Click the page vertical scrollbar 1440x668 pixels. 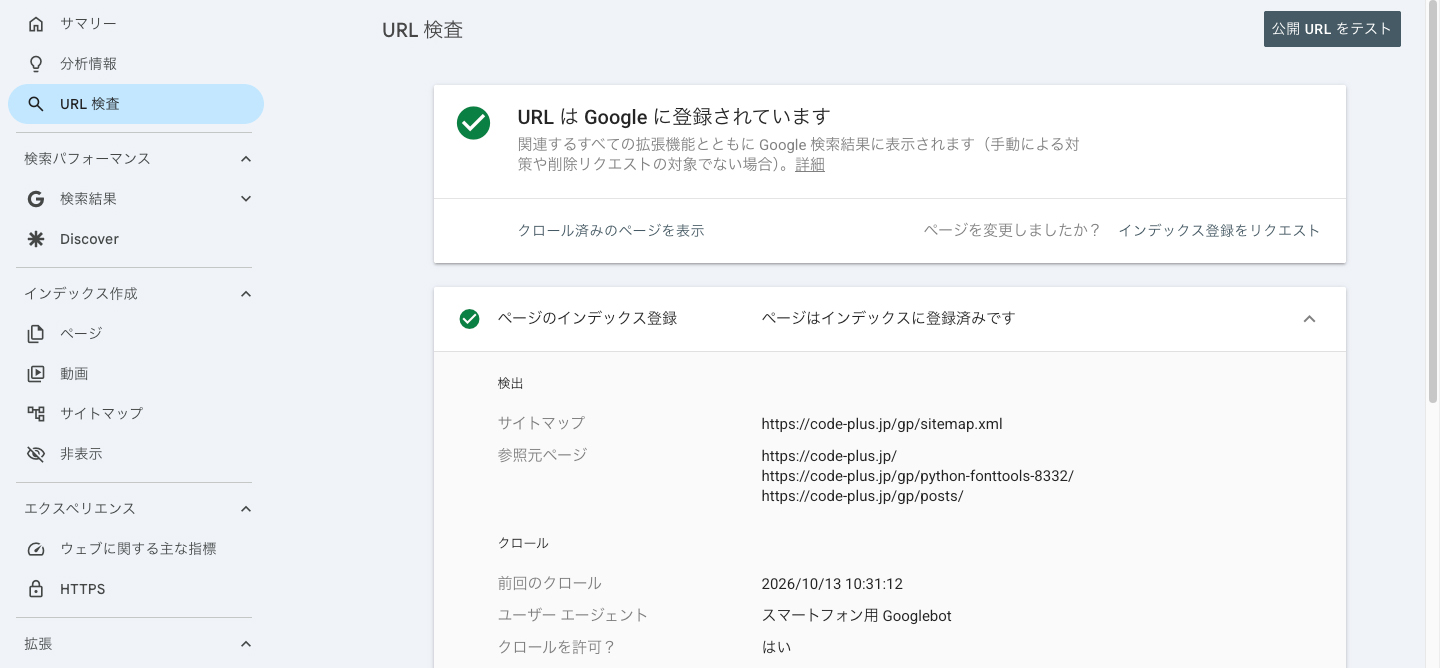tap(1433, 200)
